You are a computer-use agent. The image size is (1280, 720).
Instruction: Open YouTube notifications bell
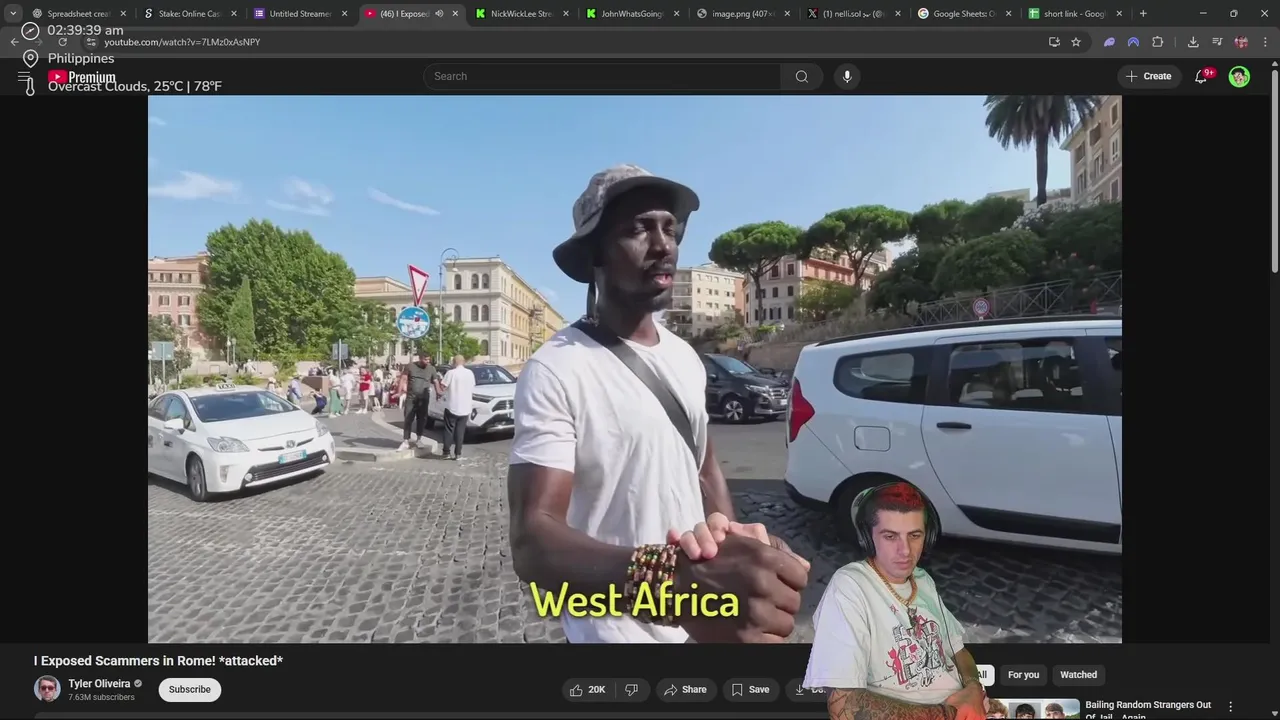click(1201, 76)
